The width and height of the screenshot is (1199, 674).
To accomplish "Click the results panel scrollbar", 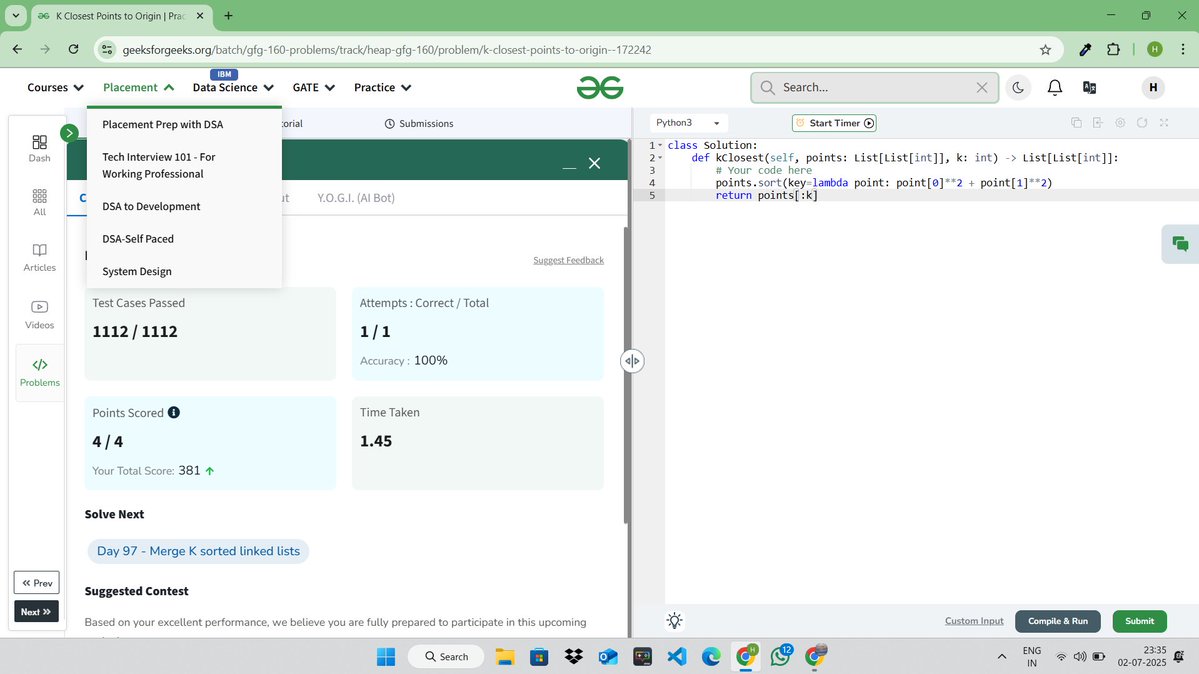I will 627,375.
